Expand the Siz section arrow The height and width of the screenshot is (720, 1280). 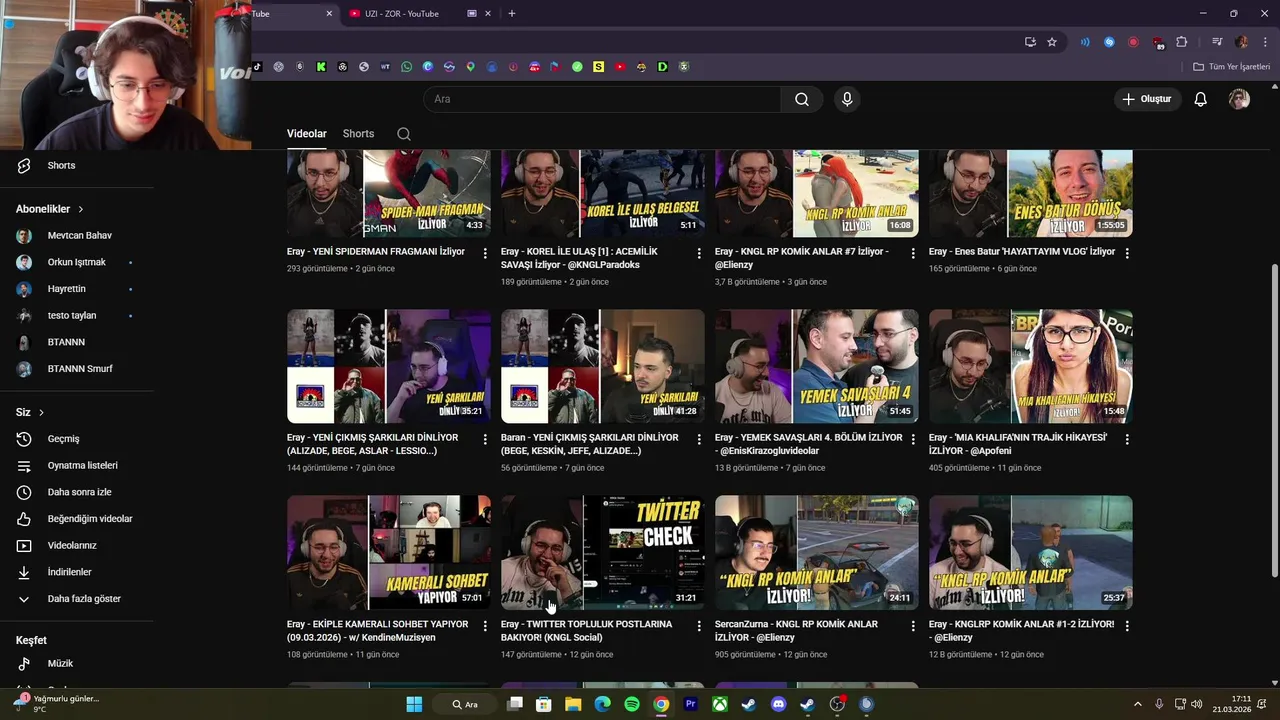click(x=41, y=412)
